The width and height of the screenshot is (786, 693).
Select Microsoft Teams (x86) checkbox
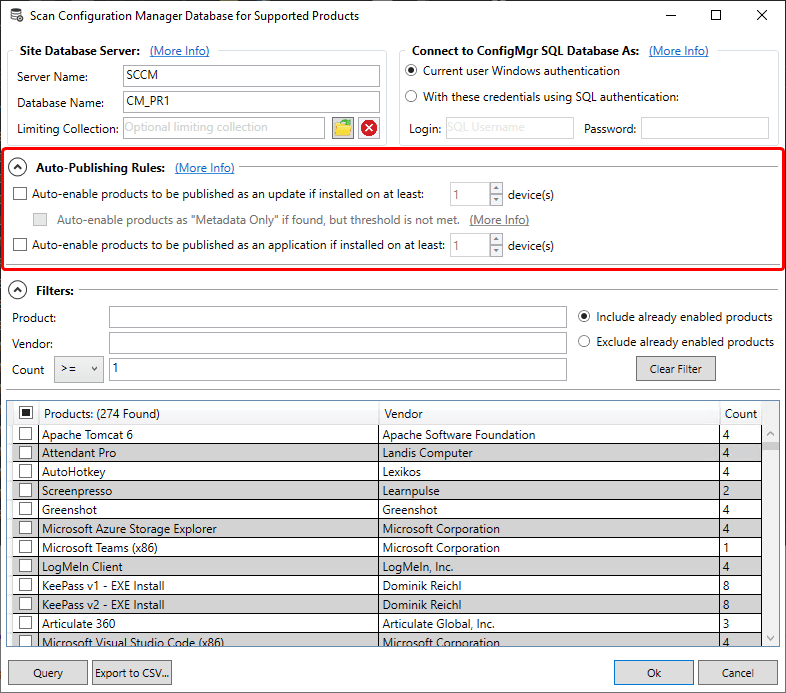tap(26, 547)
